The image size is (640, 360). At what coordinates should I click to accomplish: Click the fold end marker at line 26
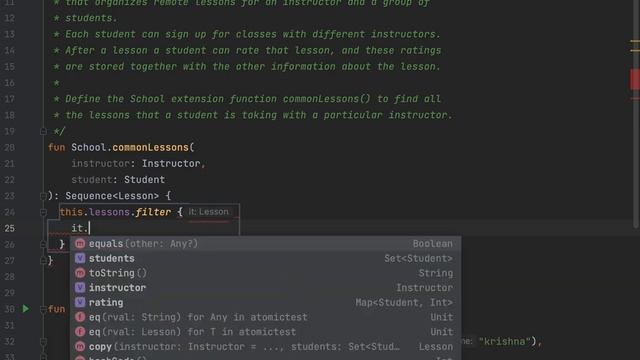coord(43,244)
